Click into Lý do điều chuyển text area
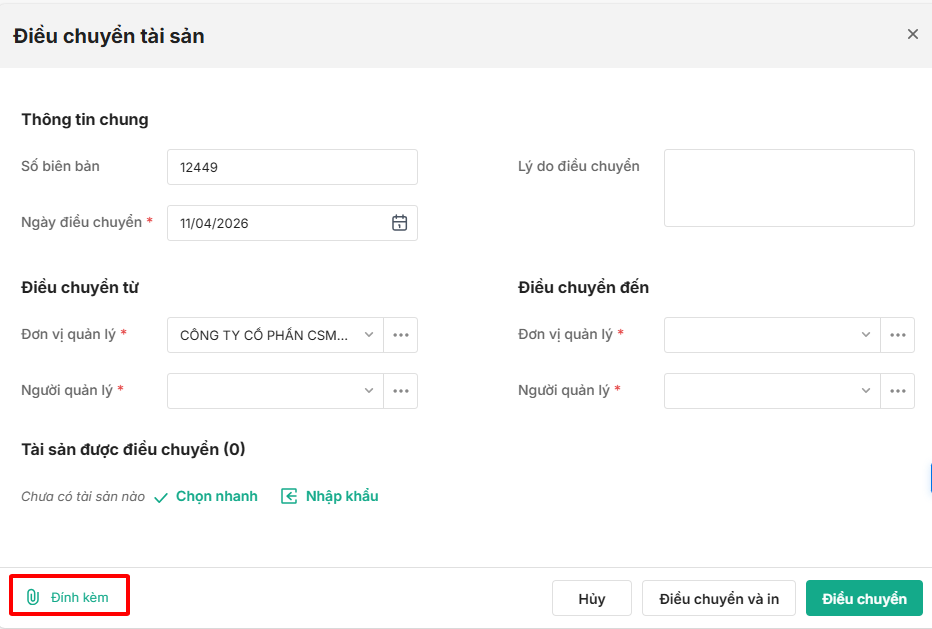932x629 pixels. [789, 188]
